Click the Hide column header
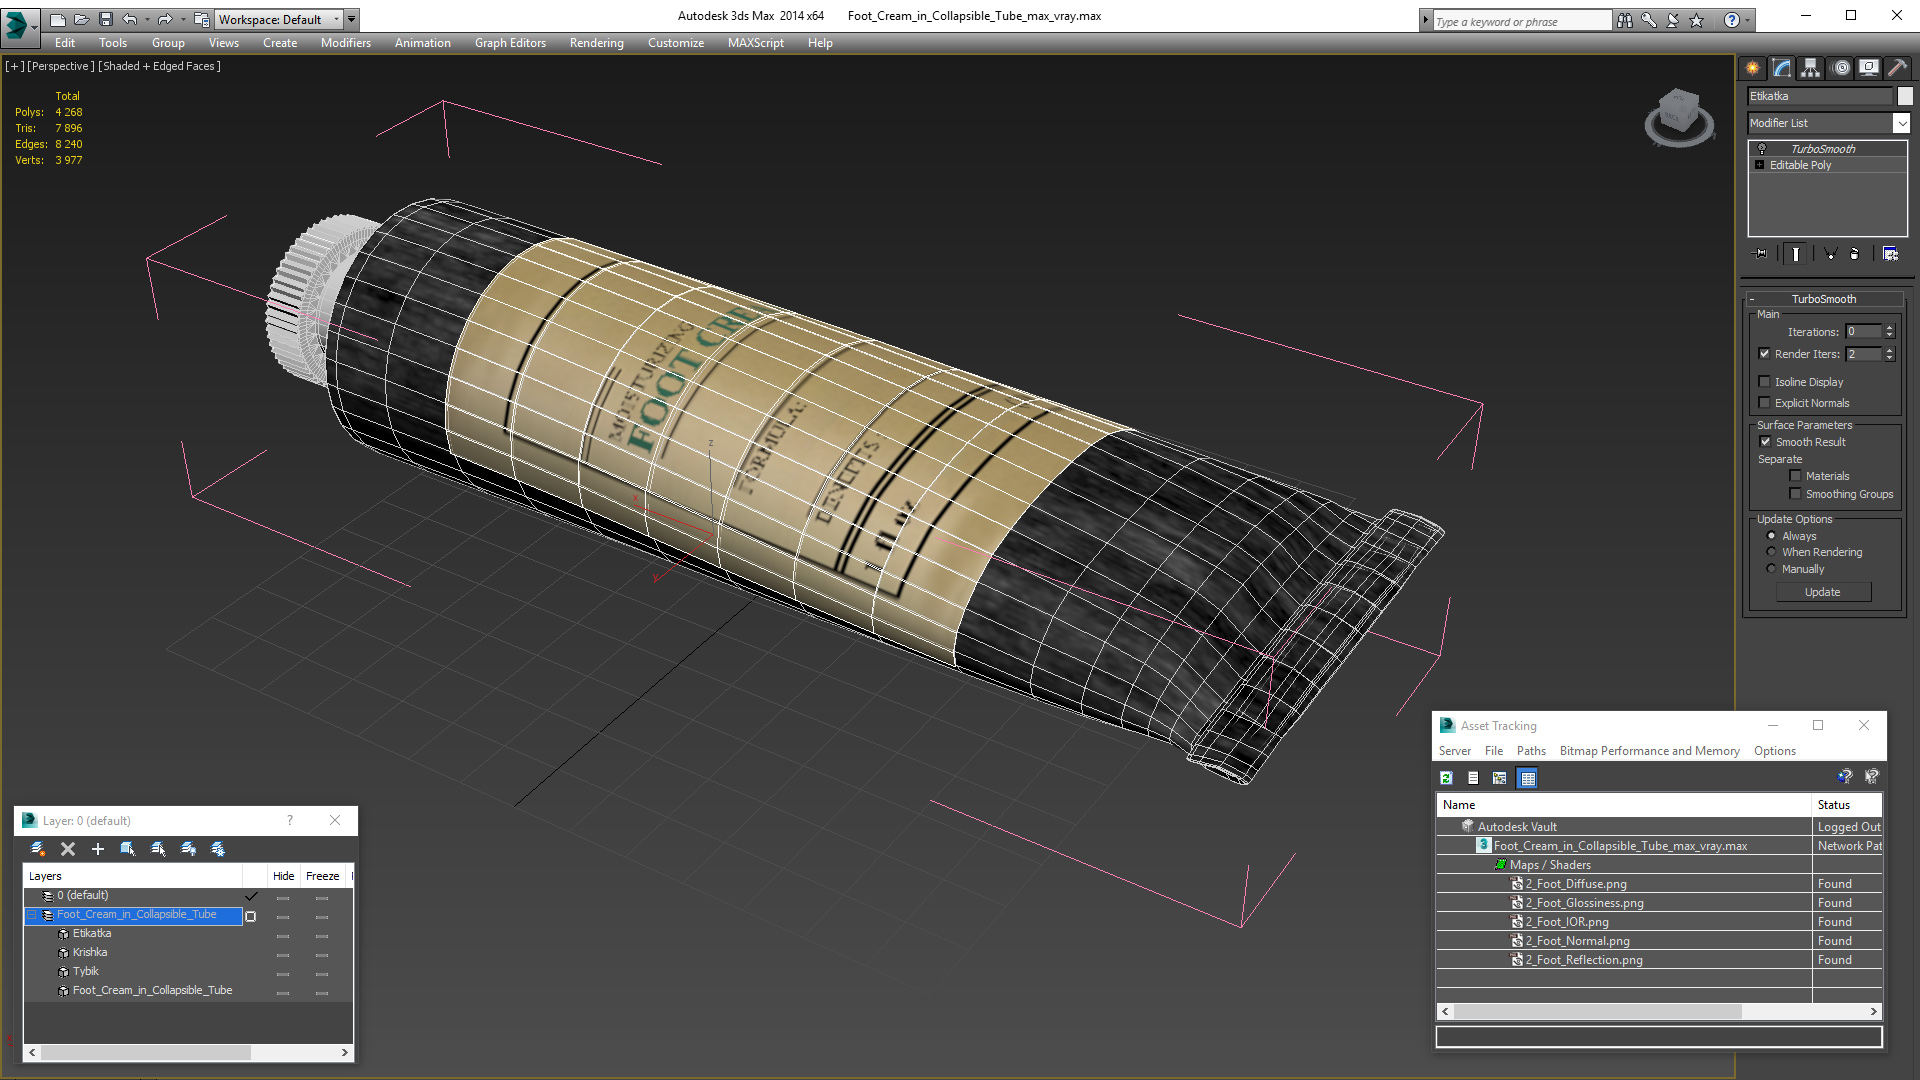 284,876
